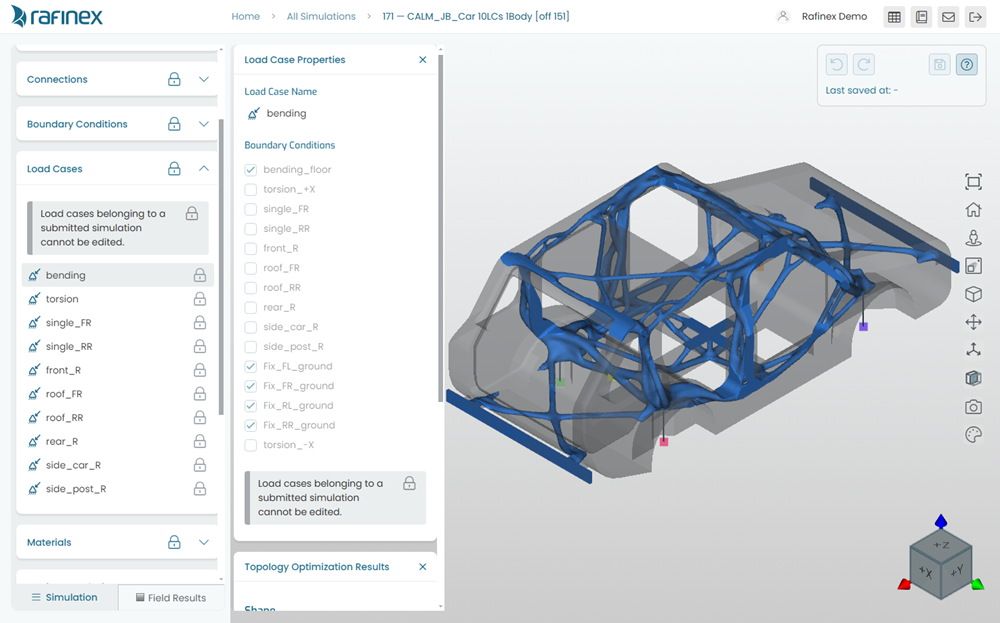
Task: Switch to the Simulation tab
Action: tap(65, 597)
